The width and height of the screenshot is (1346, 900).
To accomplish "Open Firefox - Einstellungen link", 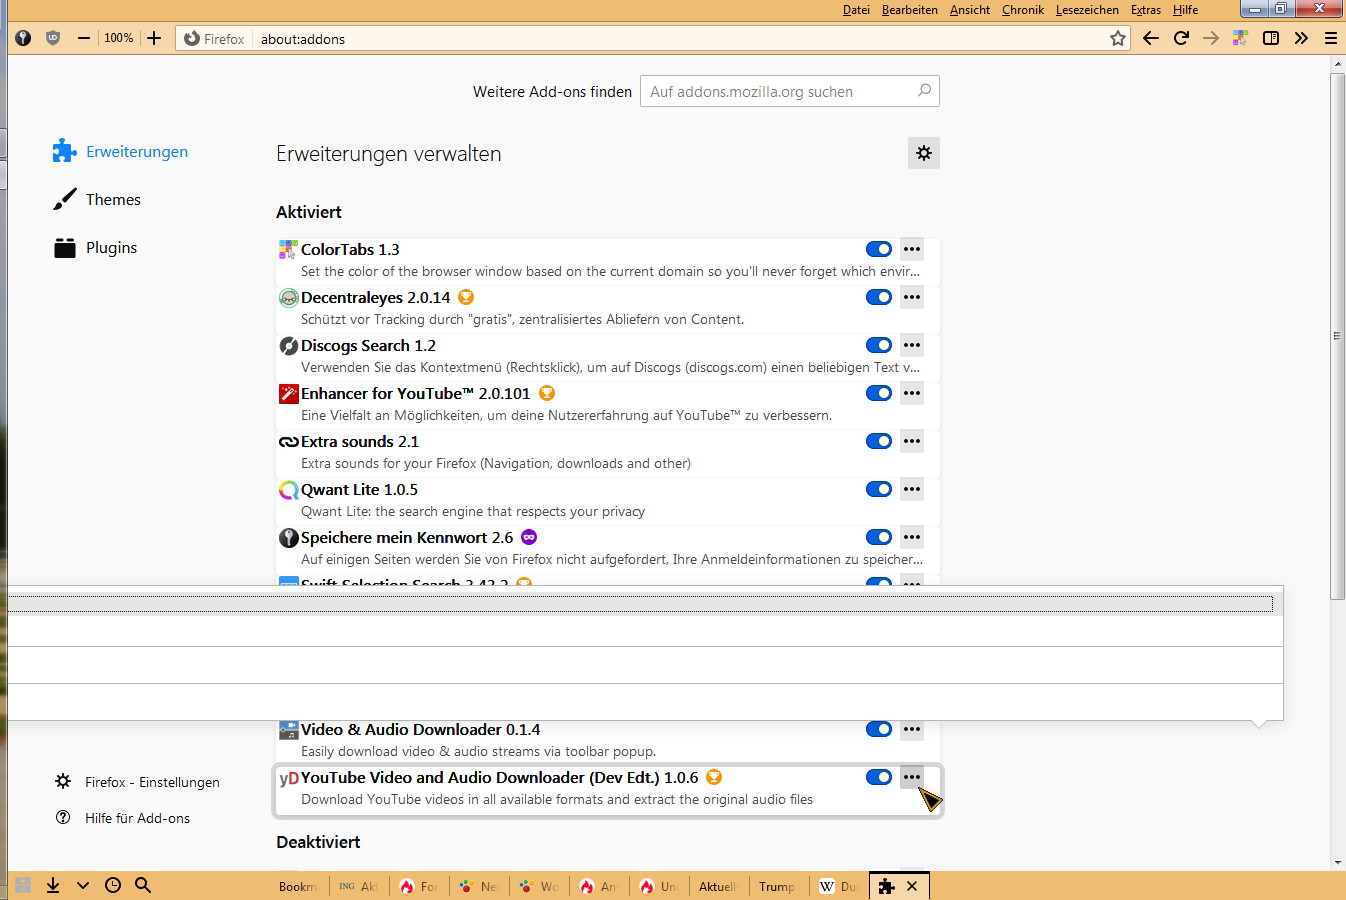I will pyautogui.click(x=137, y=782).
